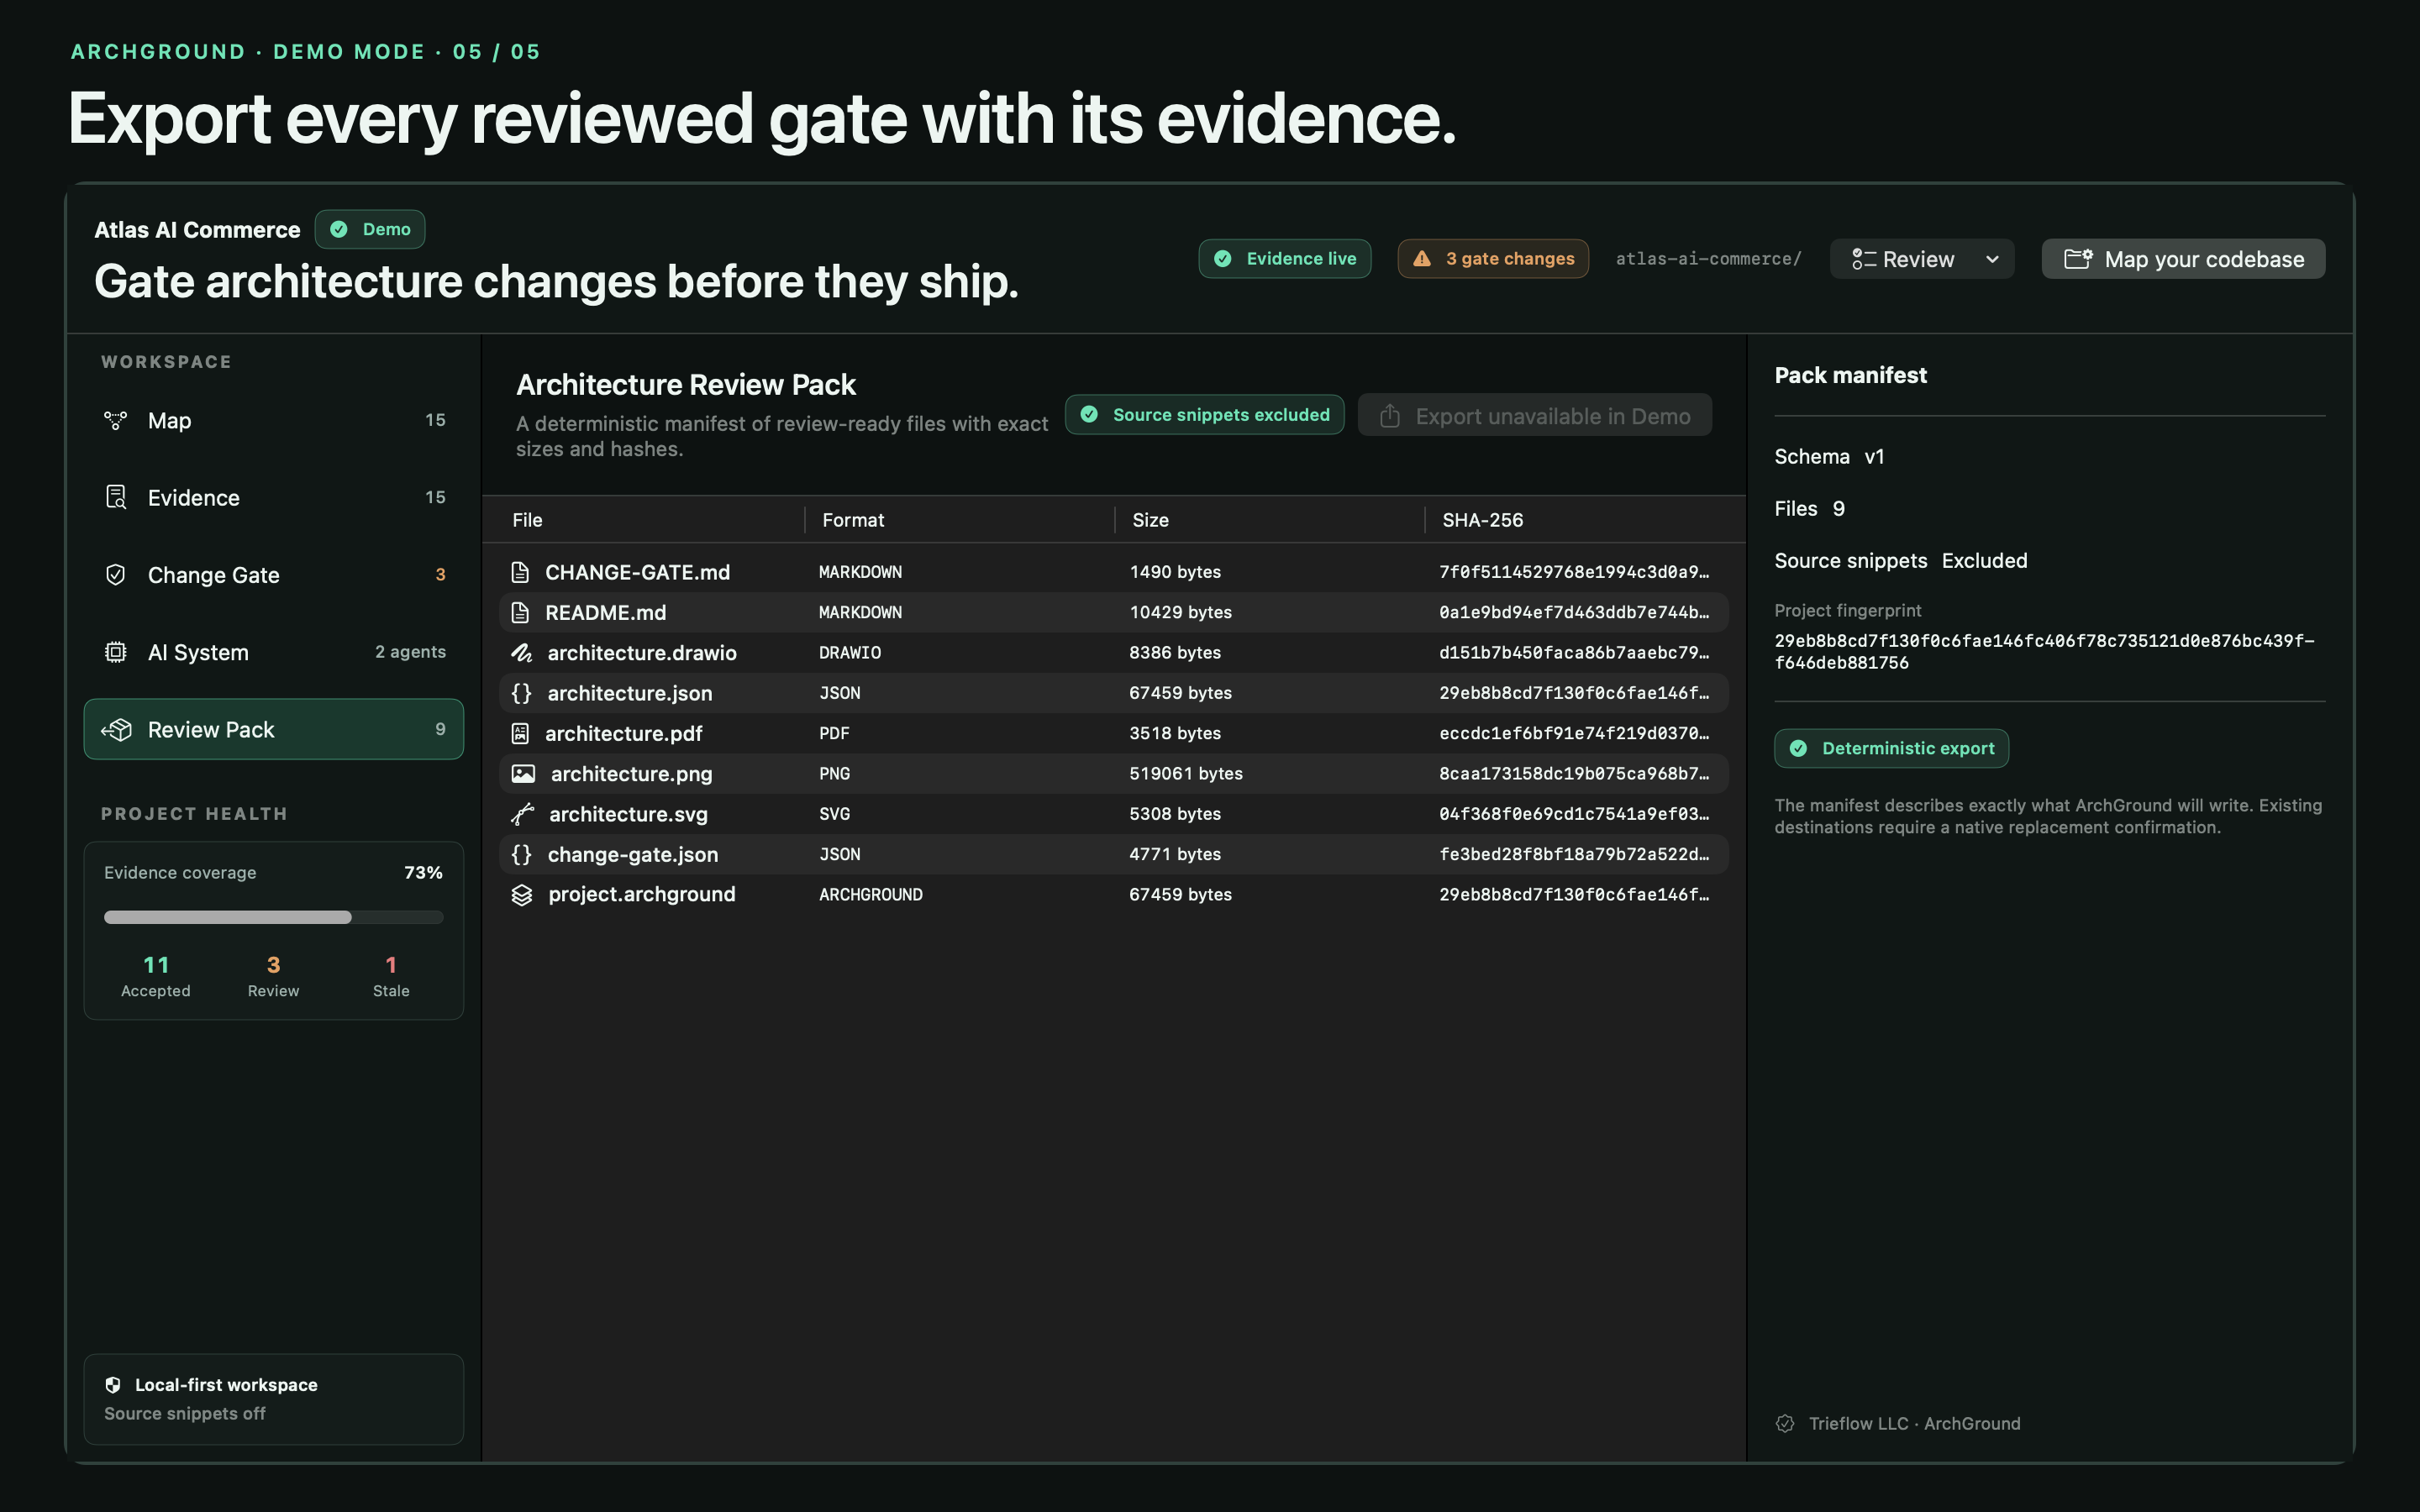The width and height of the screenshot is (2420, 1512).
Task: Select the architecture.drawio file name
Action: [642, 653]
